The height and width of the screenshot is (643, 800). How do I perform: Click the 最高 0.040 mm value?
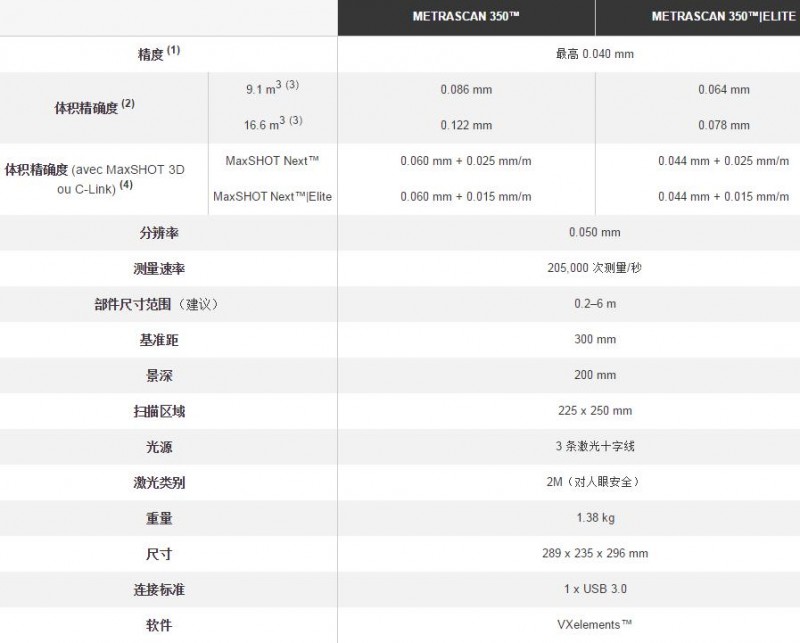click(x=595, y=54)
